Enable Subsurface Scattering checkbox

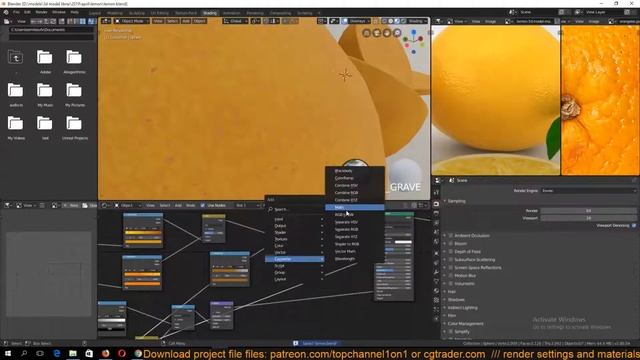pyautogui.click(x=451, y=260)
